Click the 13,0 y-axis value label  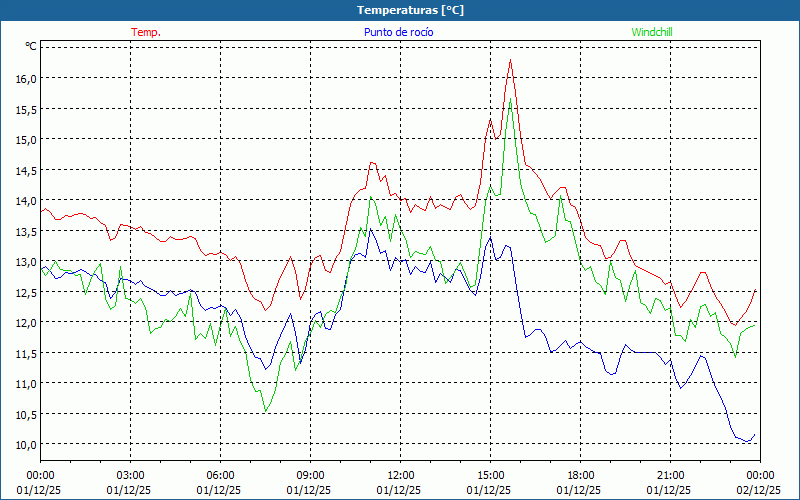click(x=25, y=261)
